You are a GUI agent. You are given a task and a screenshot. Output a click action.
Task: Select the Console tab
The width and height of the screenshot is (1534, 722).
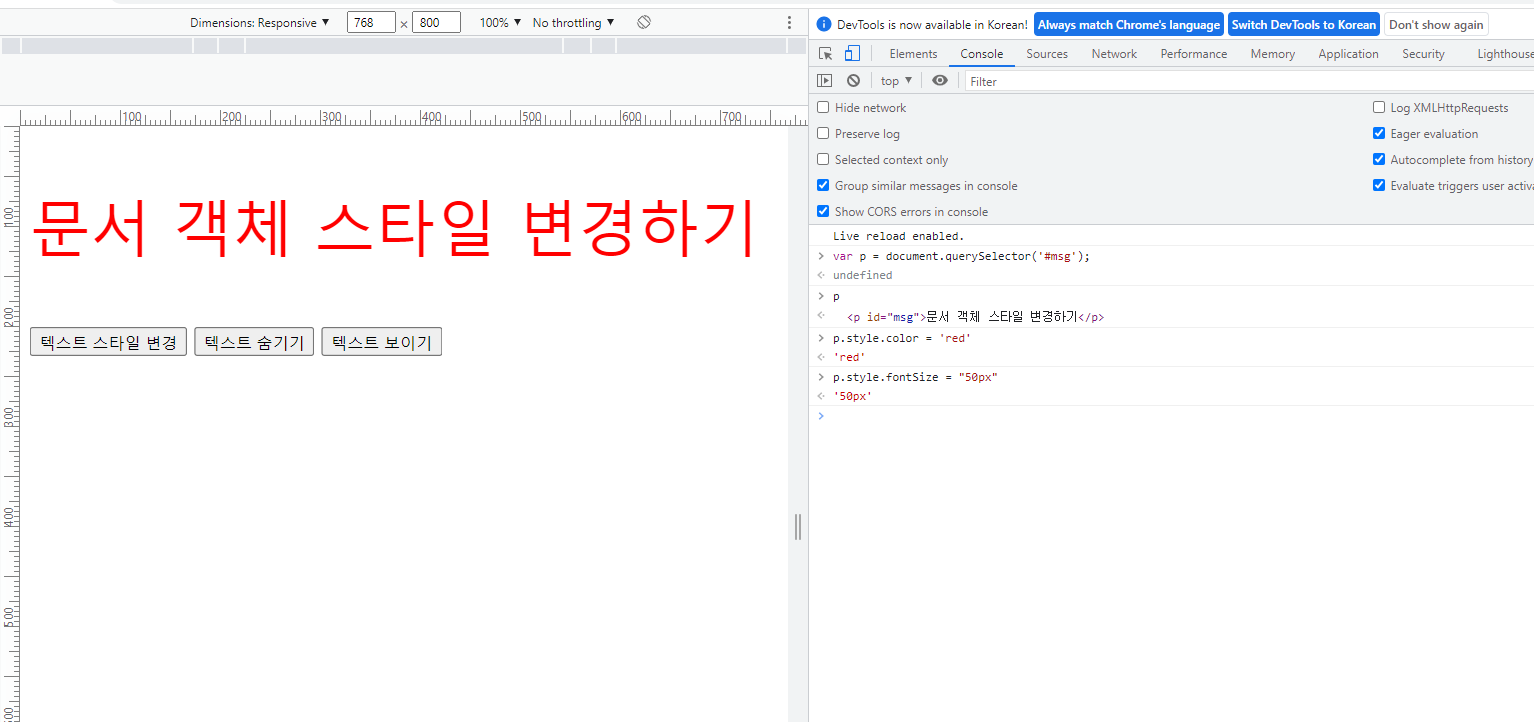(981, 54)
